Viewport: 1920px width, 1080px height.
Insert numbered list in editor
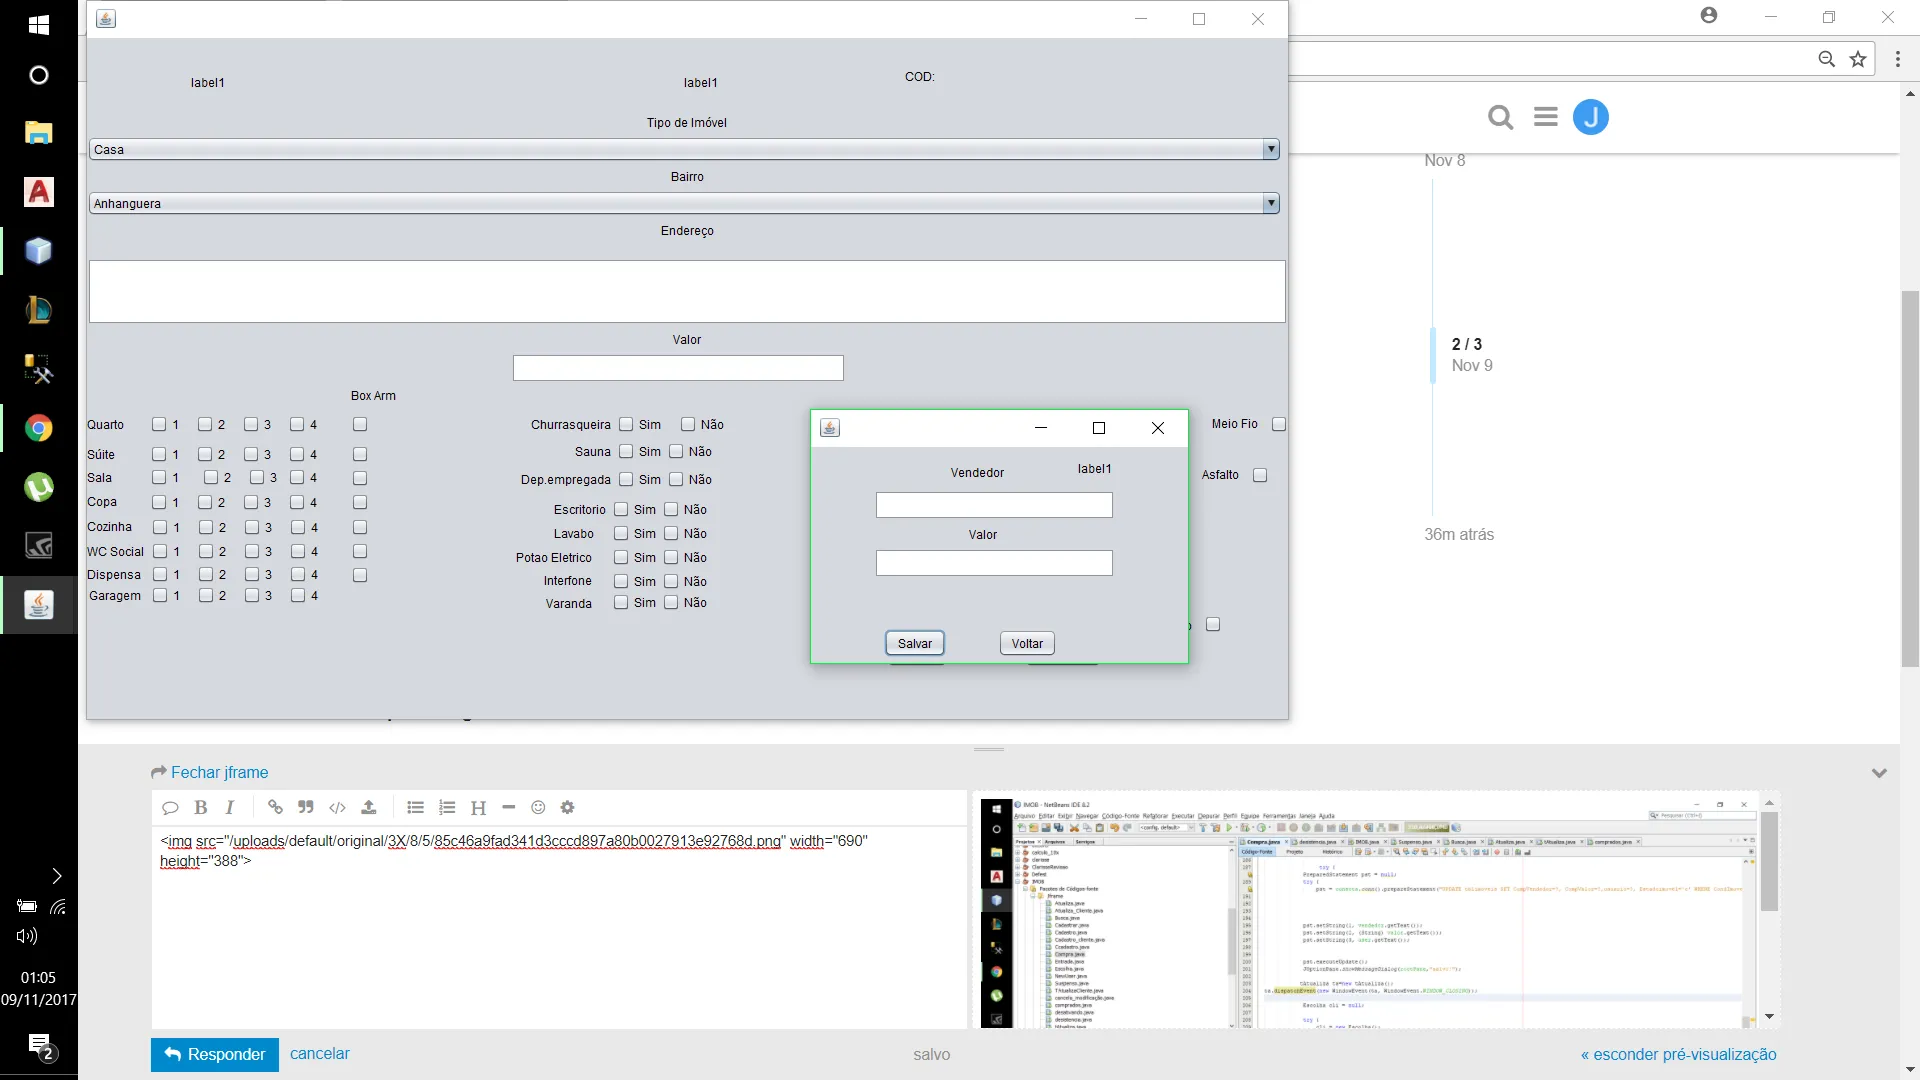click(x=447, y=808)
